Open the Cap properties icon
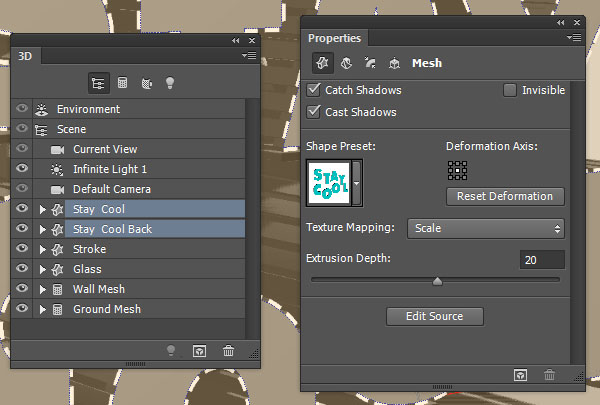This screenshot has width=600, height=405. 370,63
